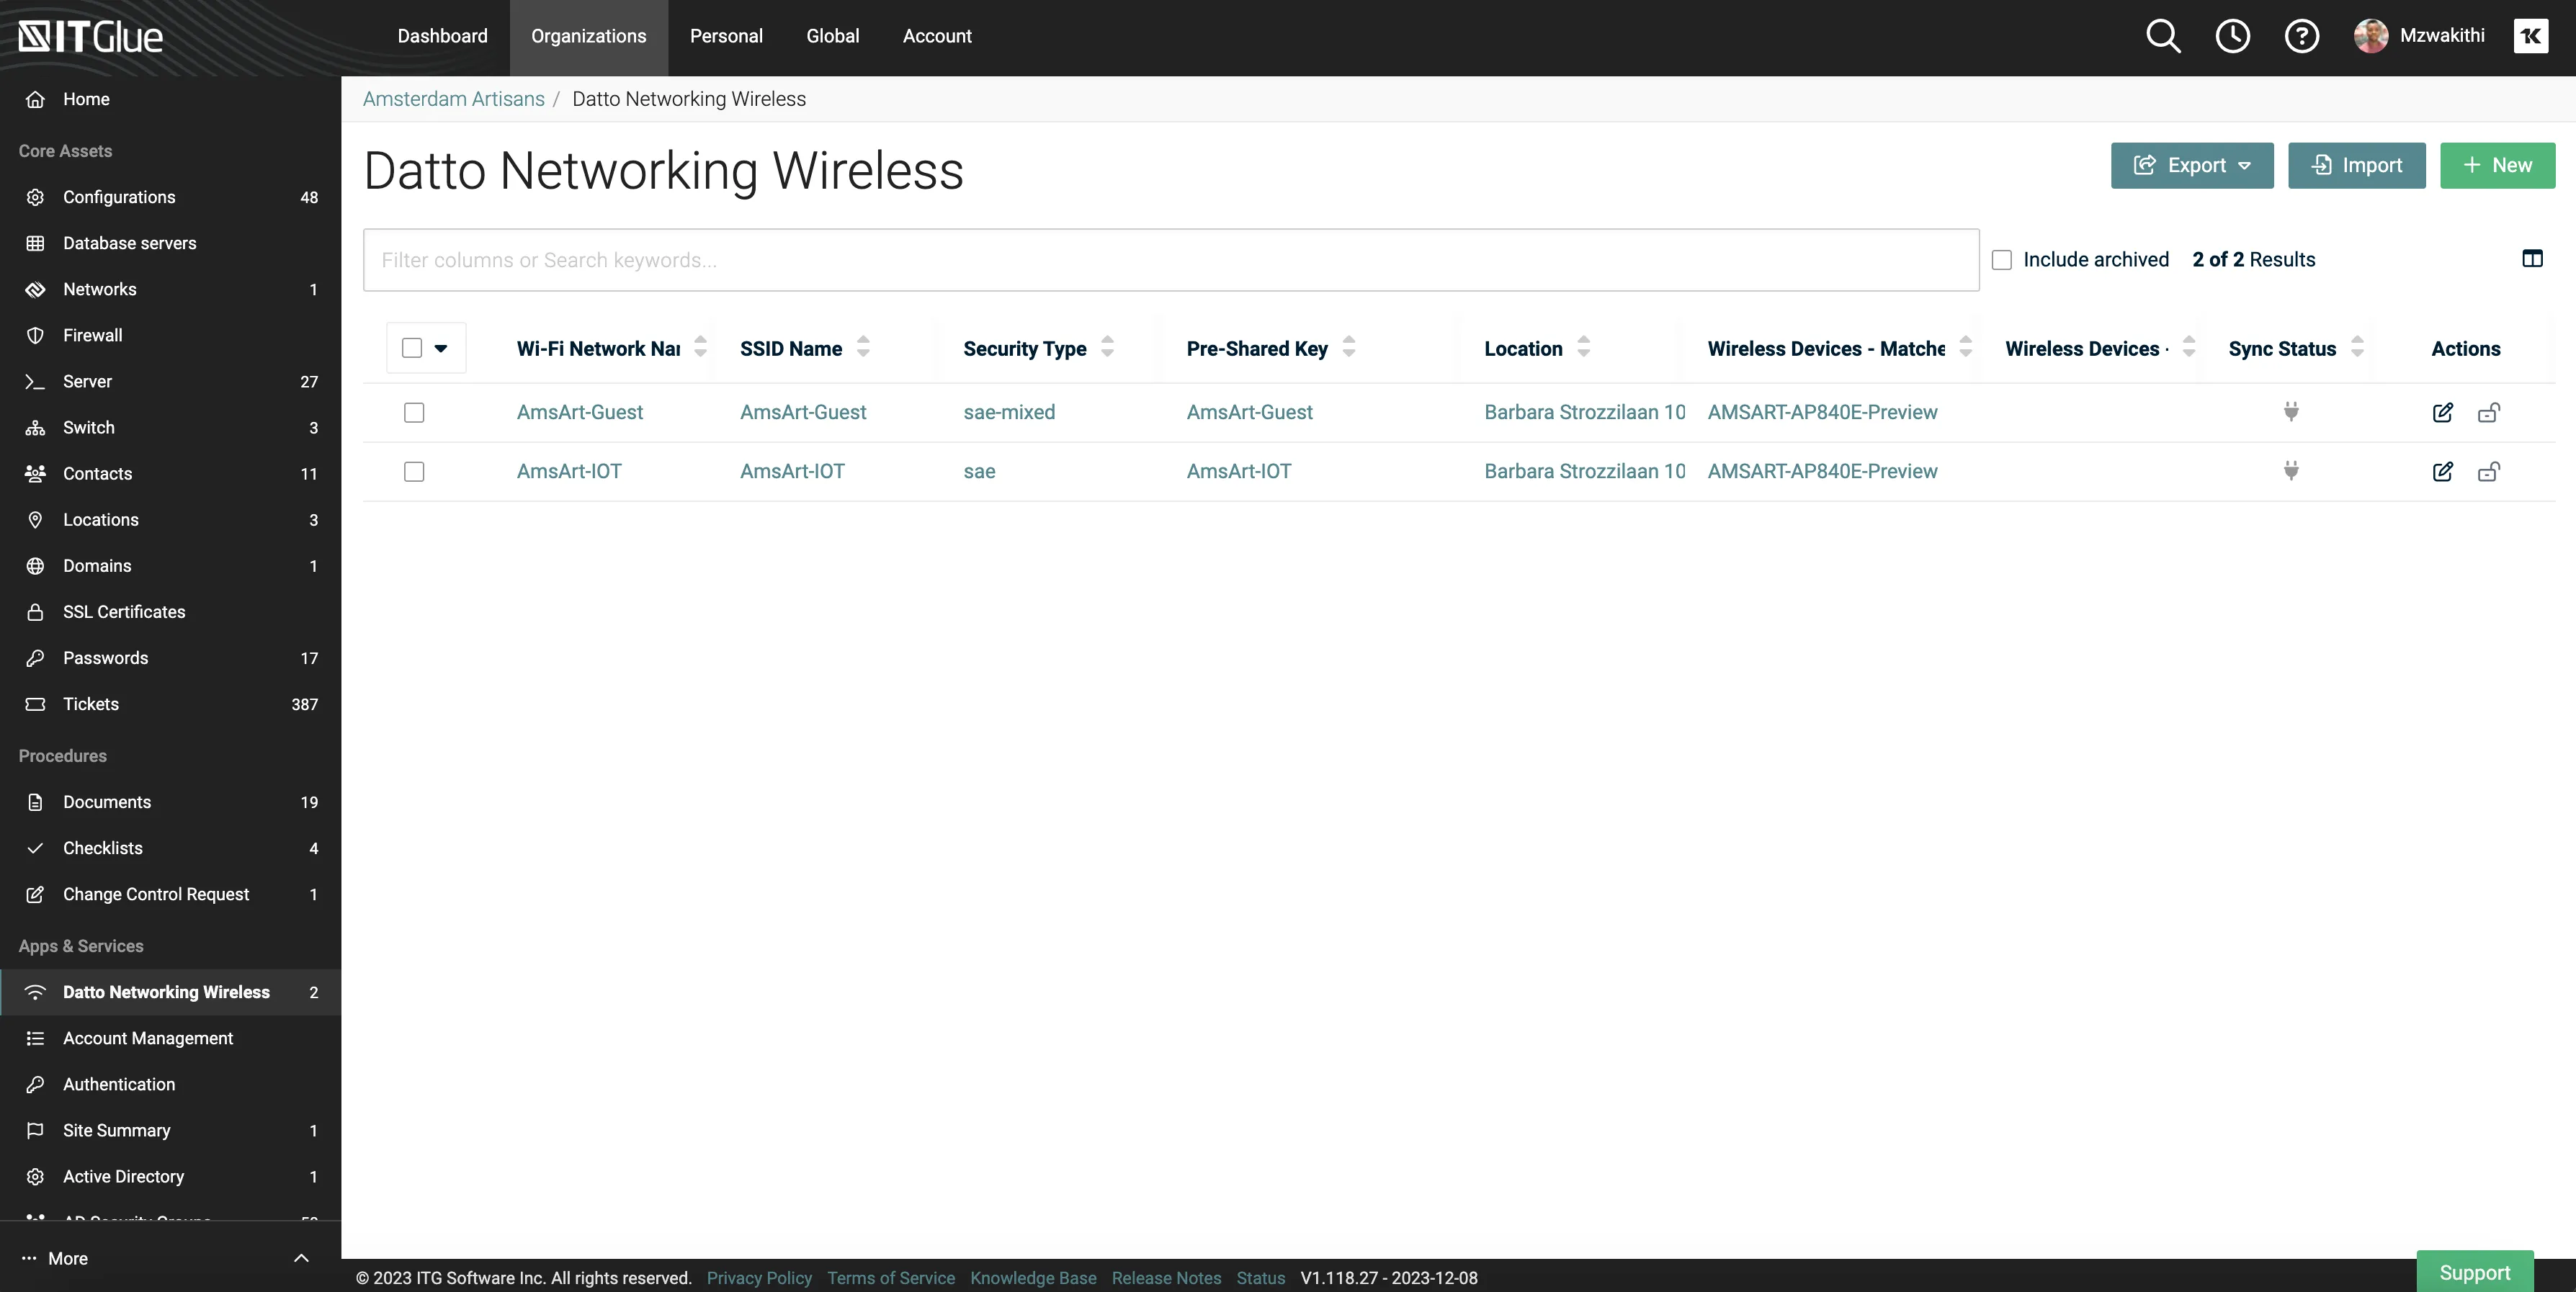Click edit icon for AmsArt-Guest row
Screen dimensions: 2576x1292
tap(2442, 412)
